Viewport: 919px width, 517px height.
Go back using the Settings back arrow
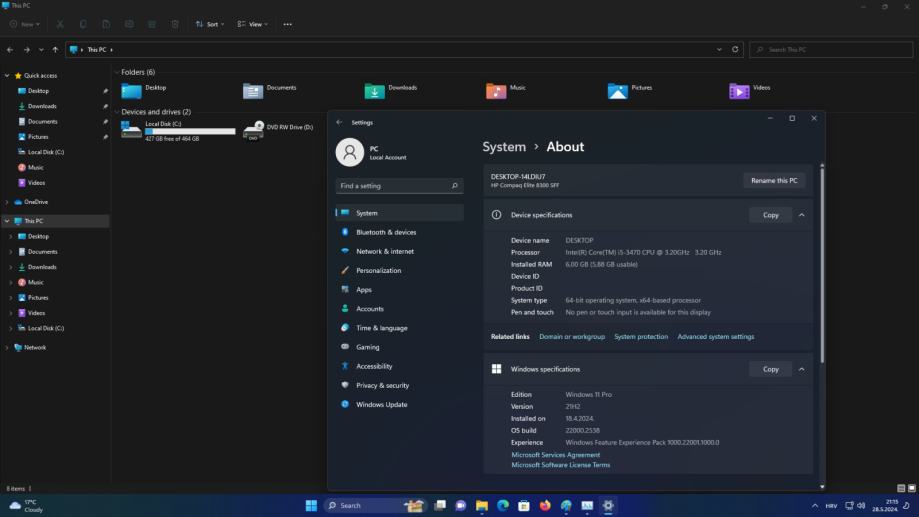(339, 122)
